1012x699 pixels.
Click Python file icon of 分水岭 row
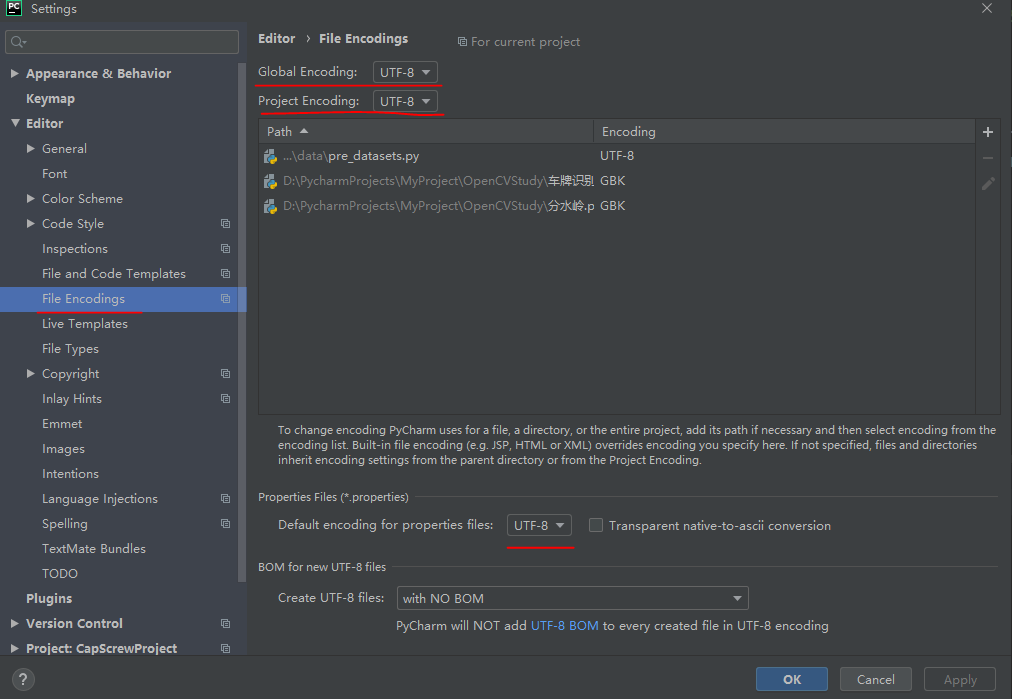(x=270, y=207)
